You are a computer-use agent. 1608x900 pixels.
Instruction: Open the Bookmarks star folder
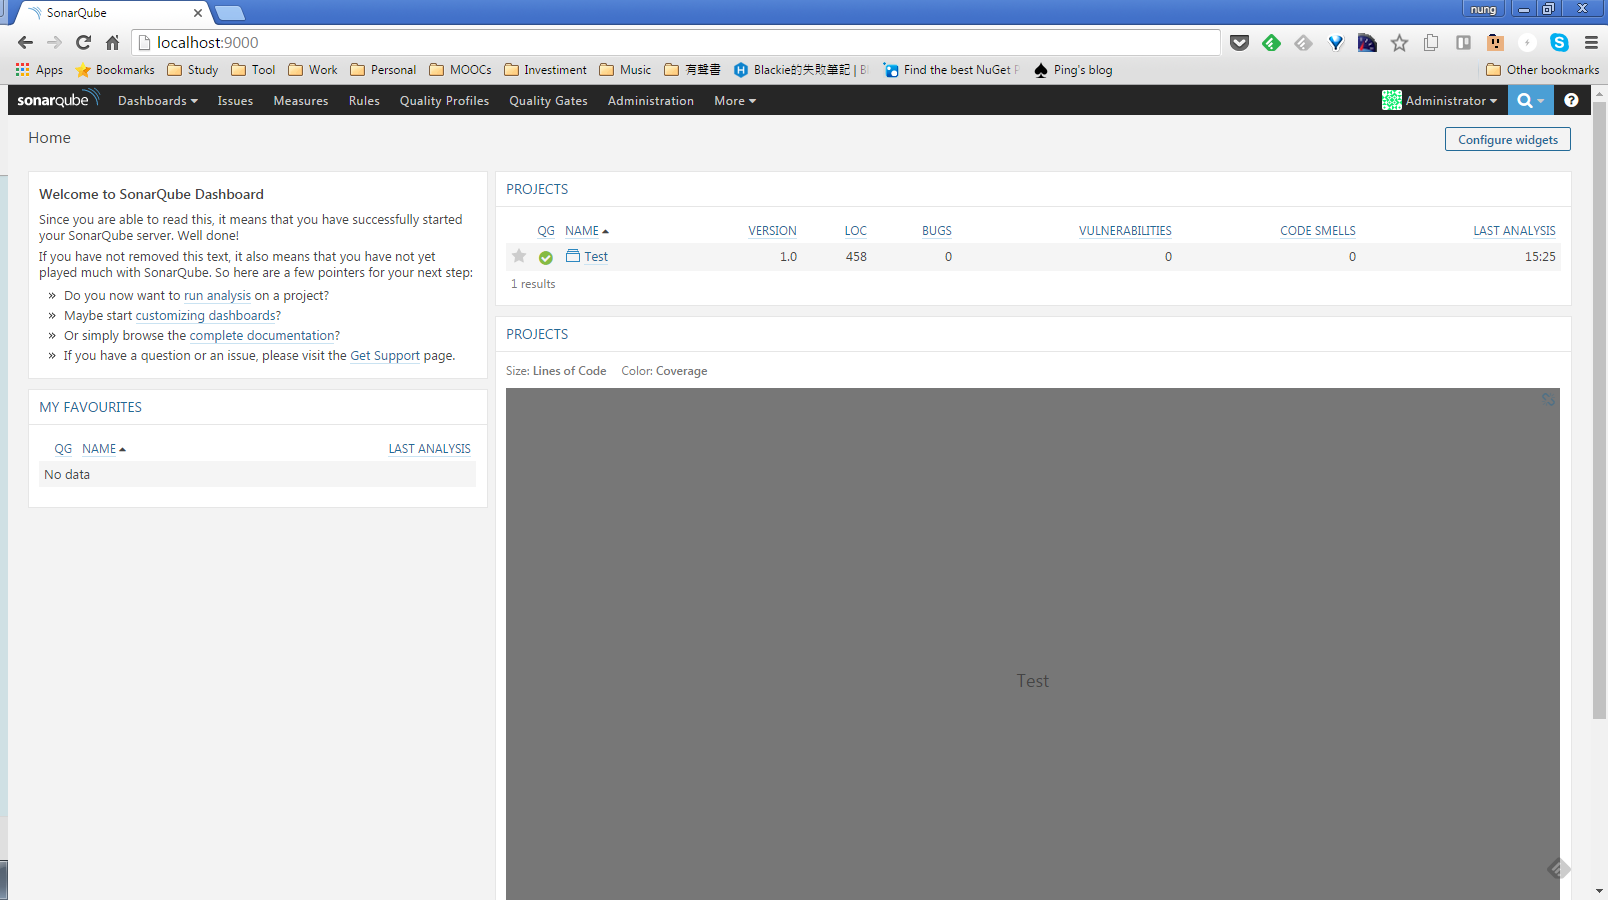[115, 70]
